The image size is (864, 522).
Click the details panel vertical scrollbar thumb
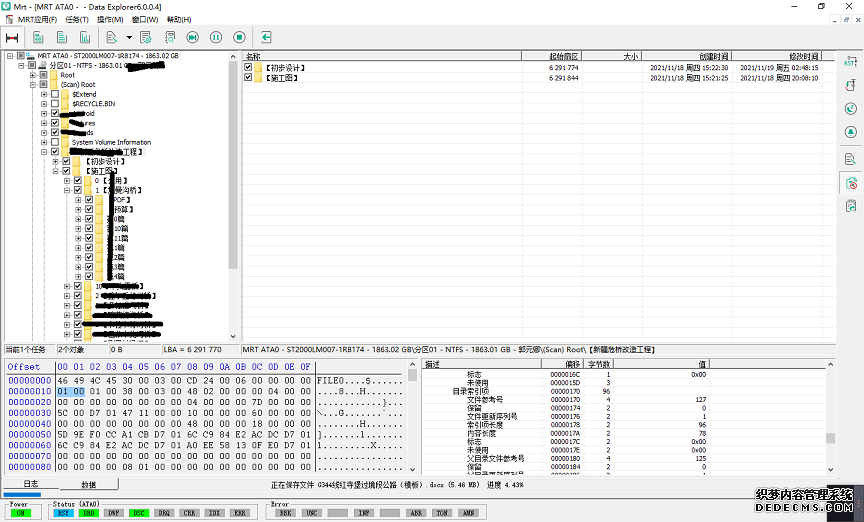pyautogui.click(x=830, y=438)
